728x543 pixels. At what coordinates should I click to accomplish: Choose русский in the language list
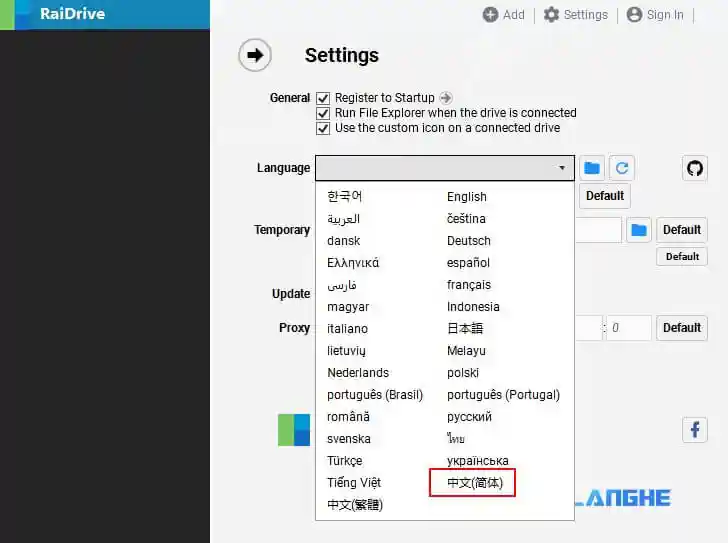pyautogui.click(x=469, y=417)
